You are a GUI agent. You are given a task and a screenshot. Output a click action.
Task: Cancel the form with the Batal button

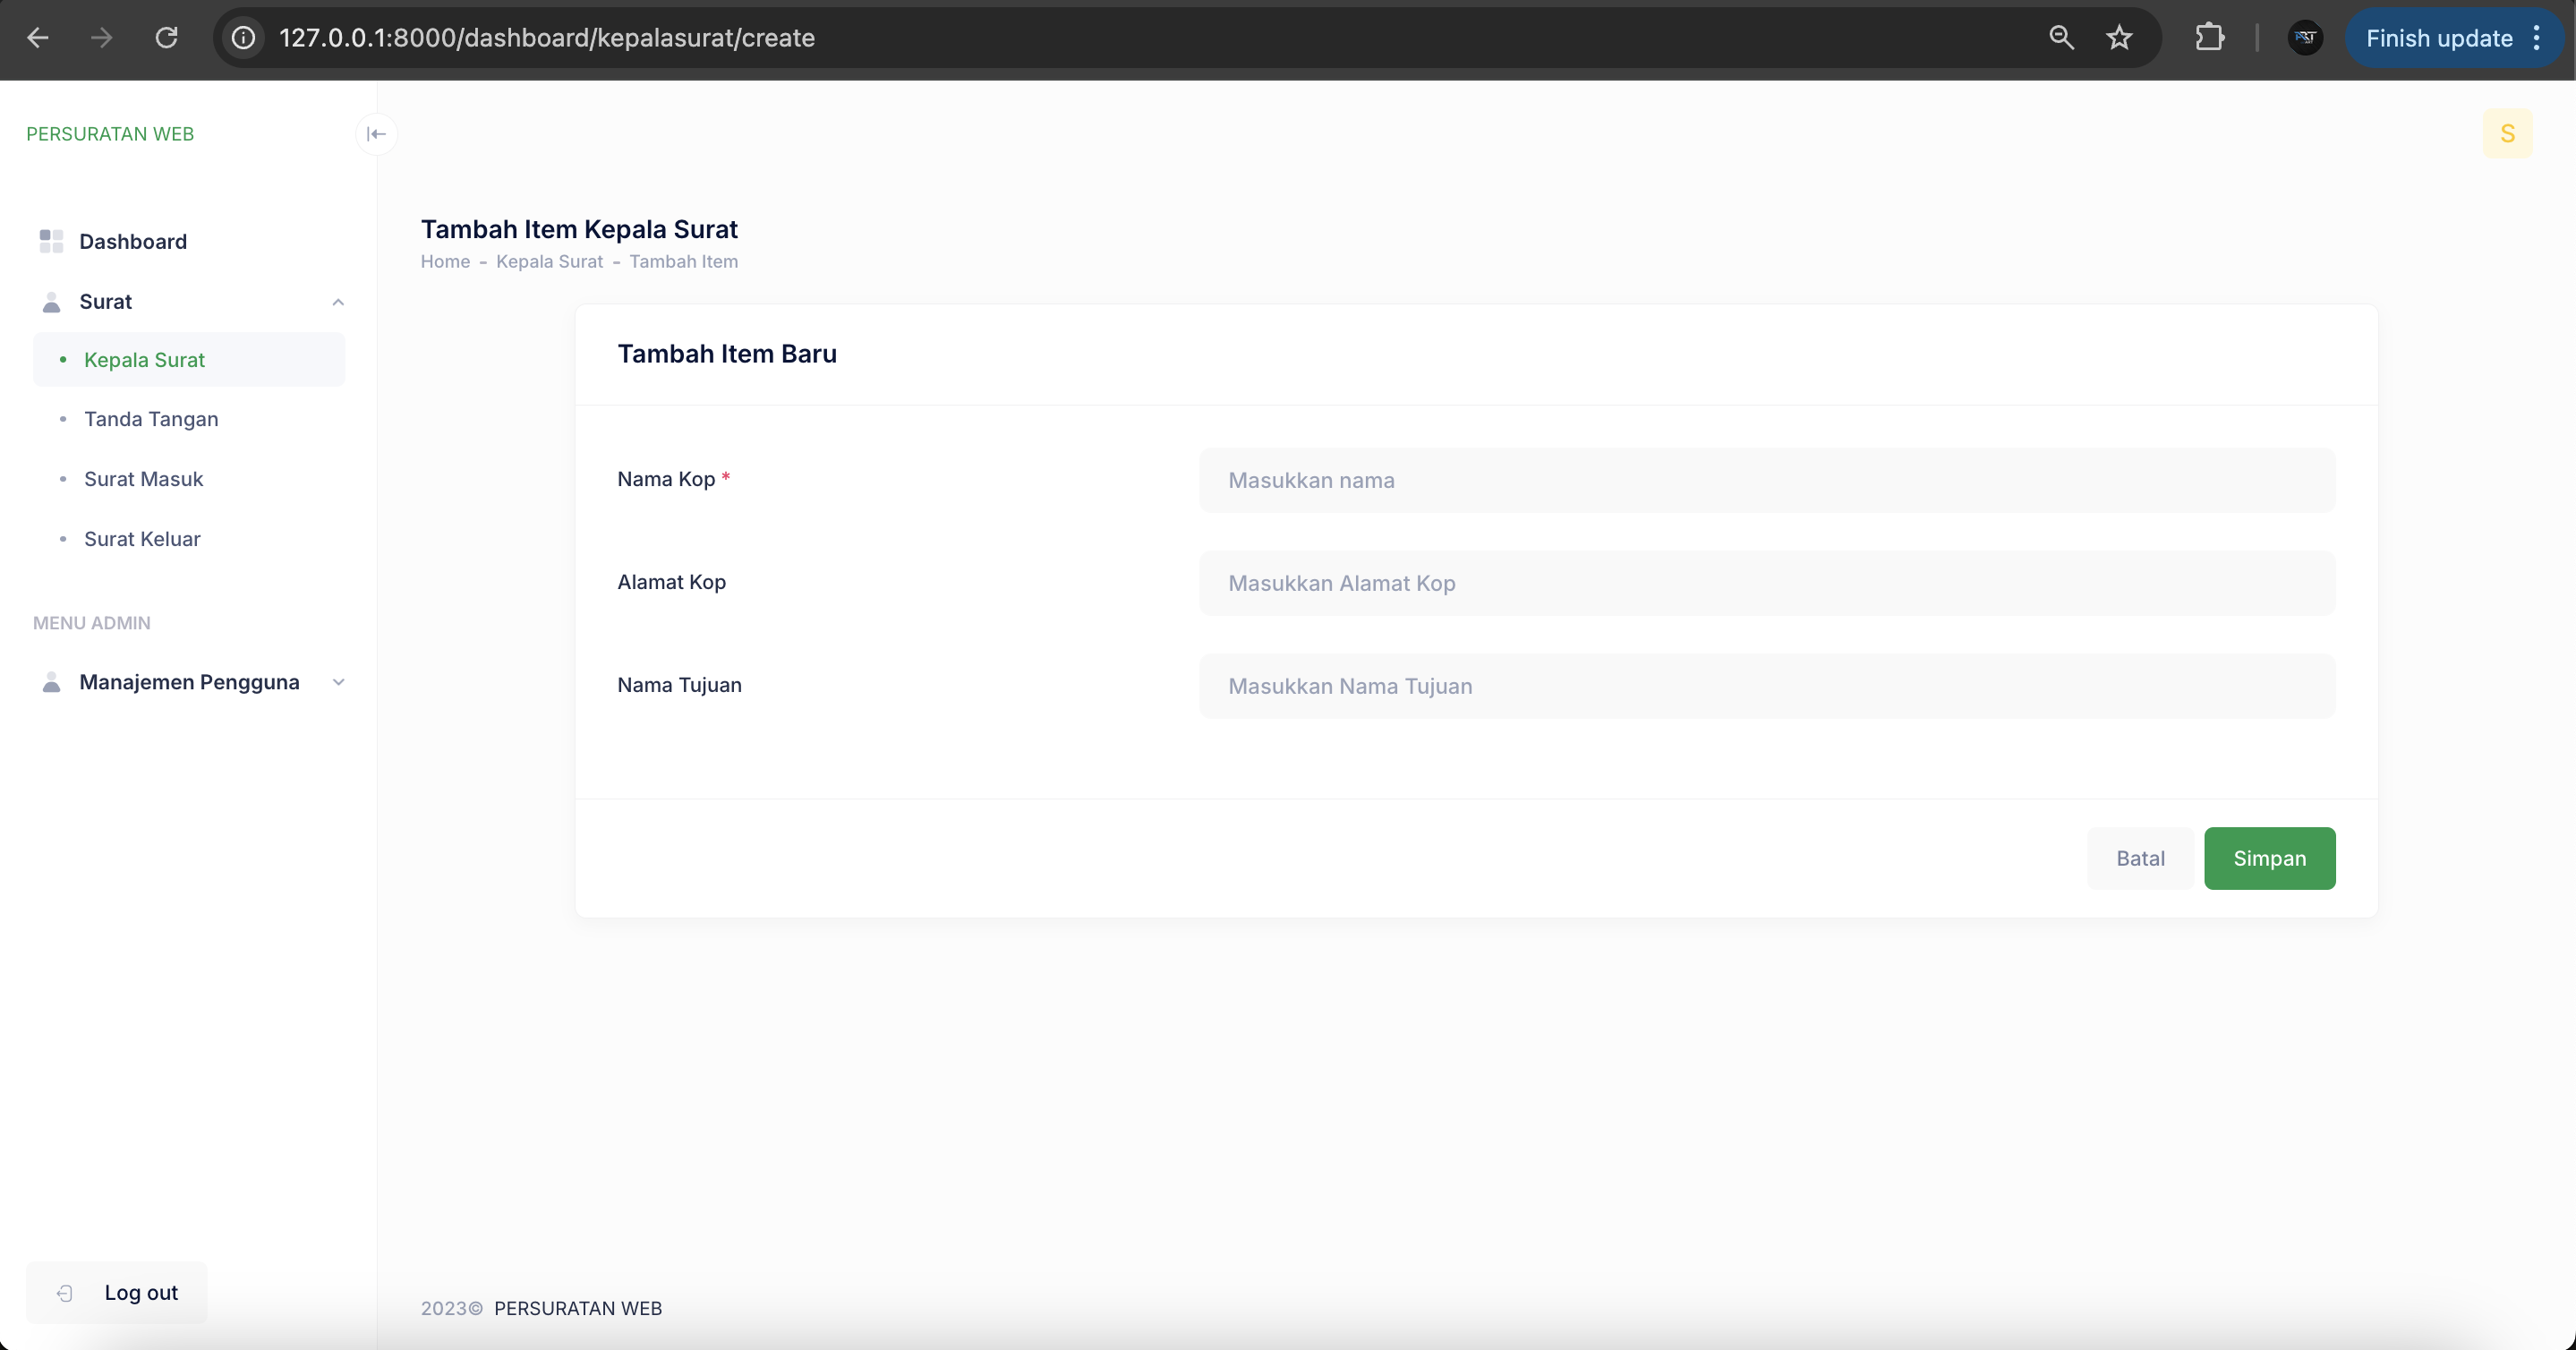click(x=2140, y=858)
